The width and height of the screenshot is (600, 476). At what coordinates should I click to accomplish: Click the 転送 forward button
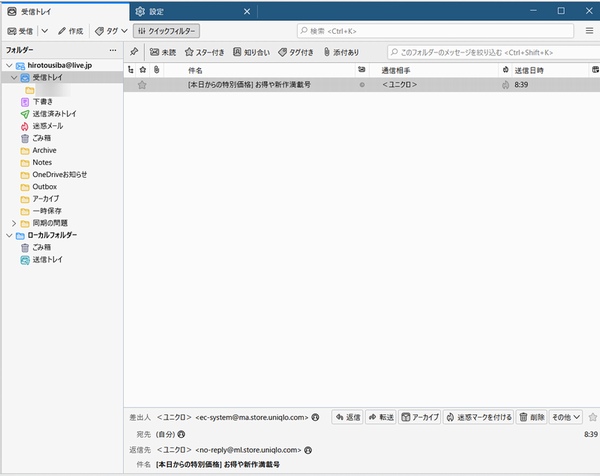(x=381, y=417)
